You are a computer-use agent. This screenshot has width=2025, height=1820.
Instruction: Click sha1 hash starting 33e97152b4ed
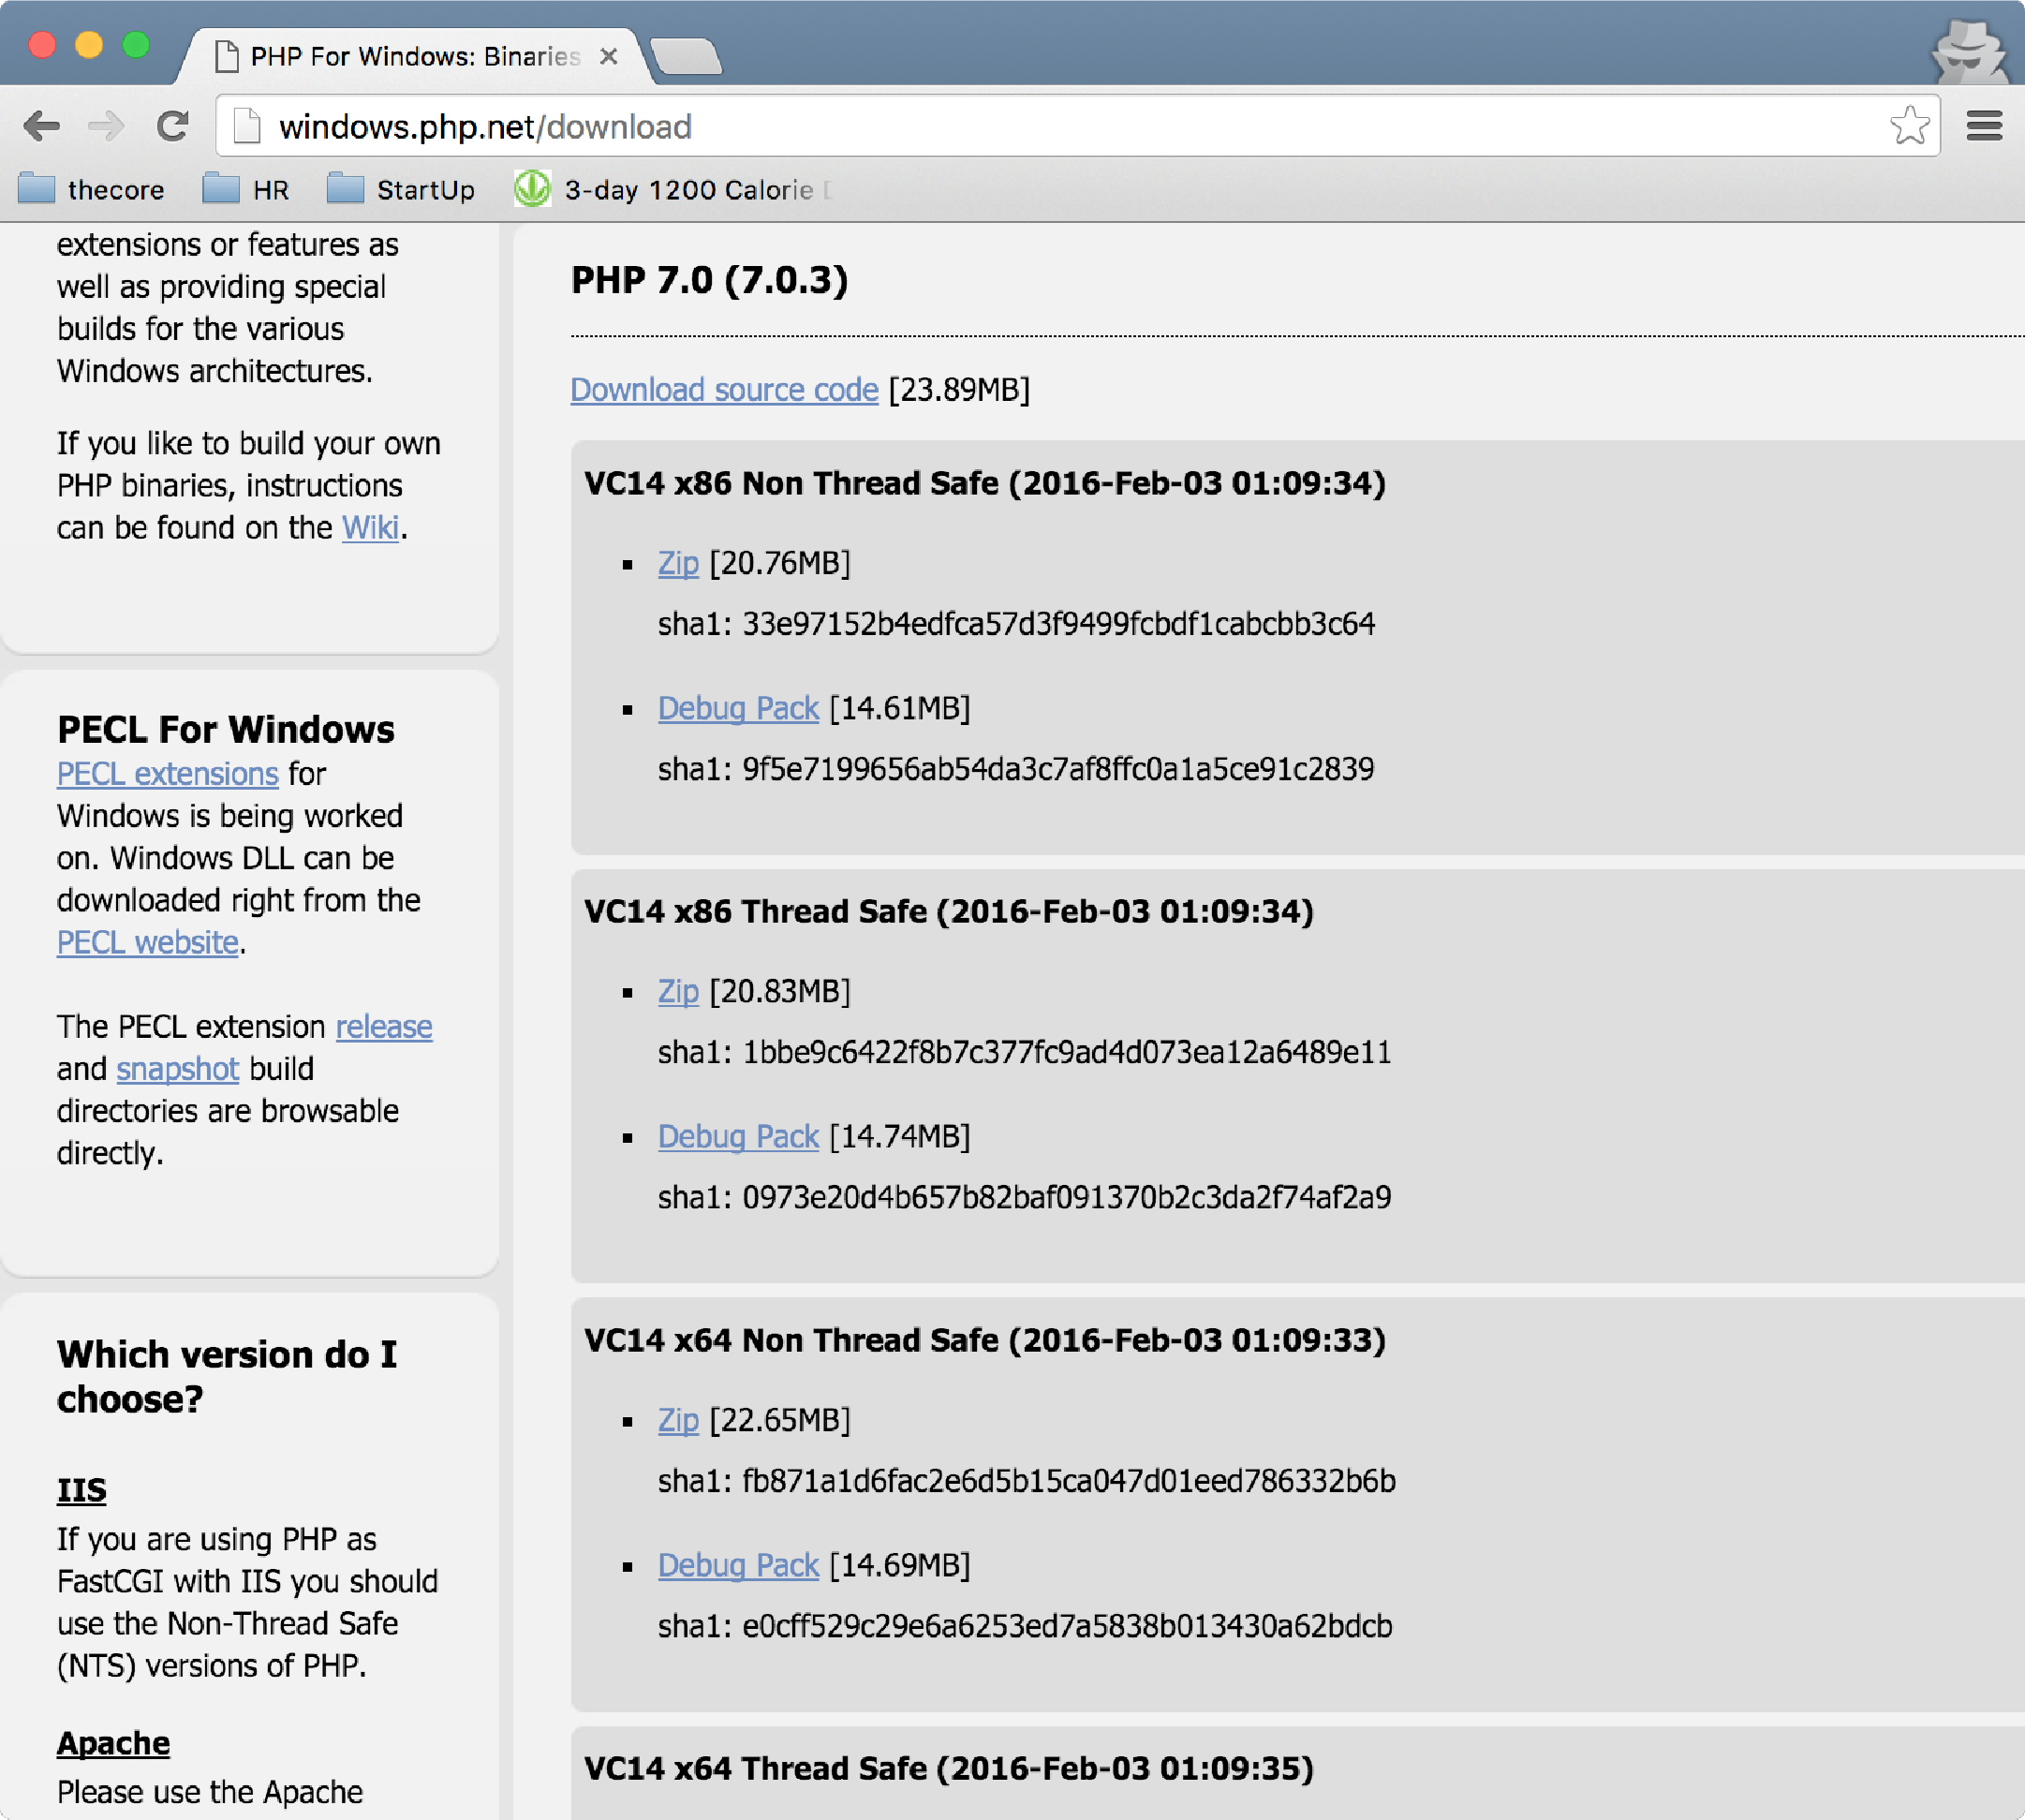[x=1058, y=624]
